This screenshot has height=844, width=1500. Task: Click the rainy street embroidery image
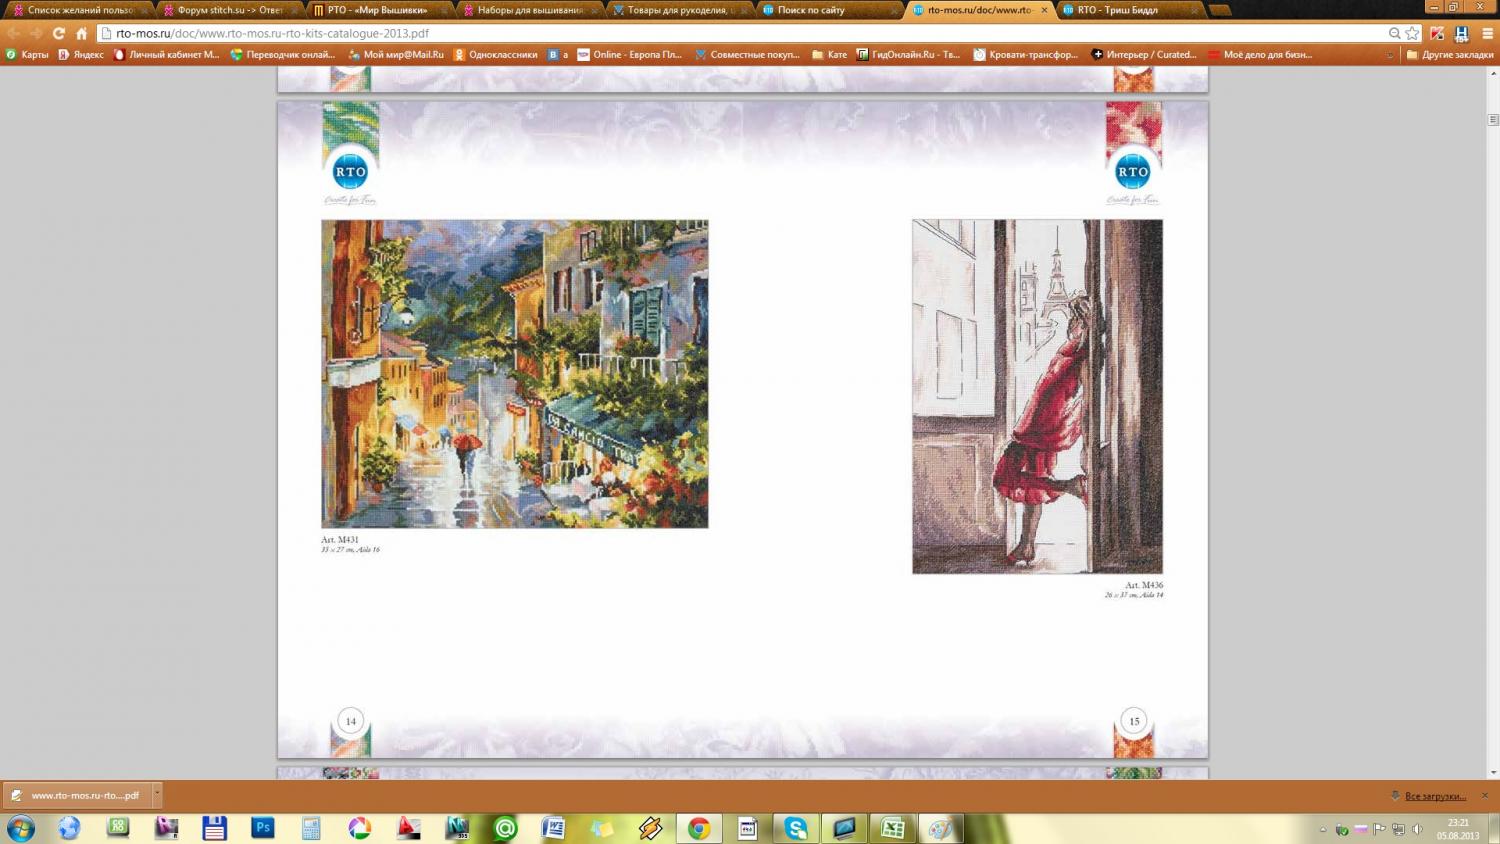coord(514,373)
